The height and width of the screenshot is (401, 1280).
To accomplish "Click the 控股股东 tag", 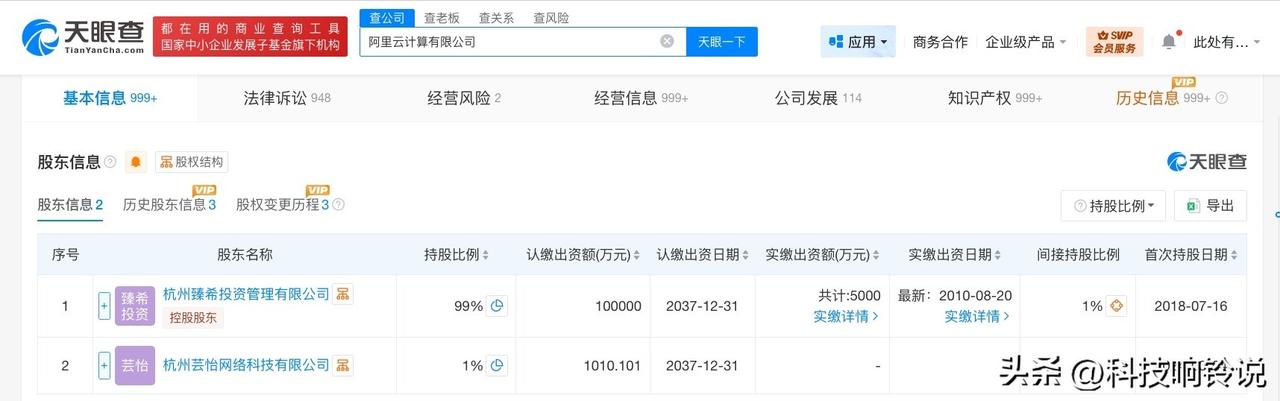I will pyautogui.click(x=195, y=318).
